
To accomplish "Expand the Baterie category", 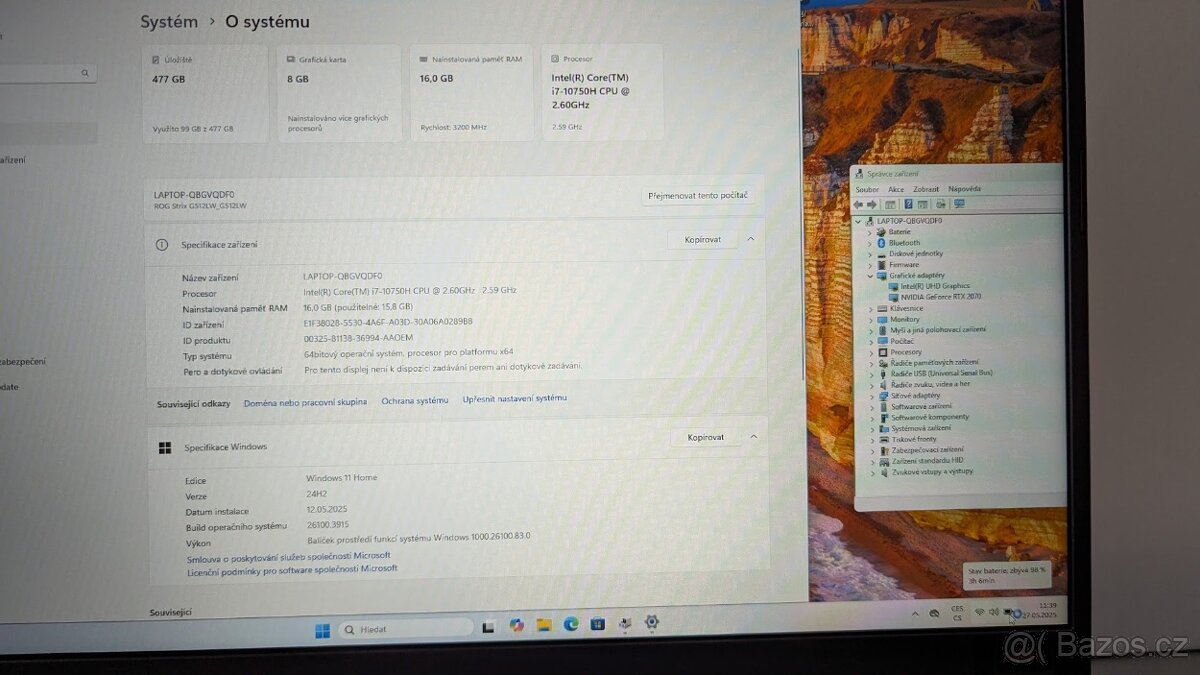I will 869,232.
